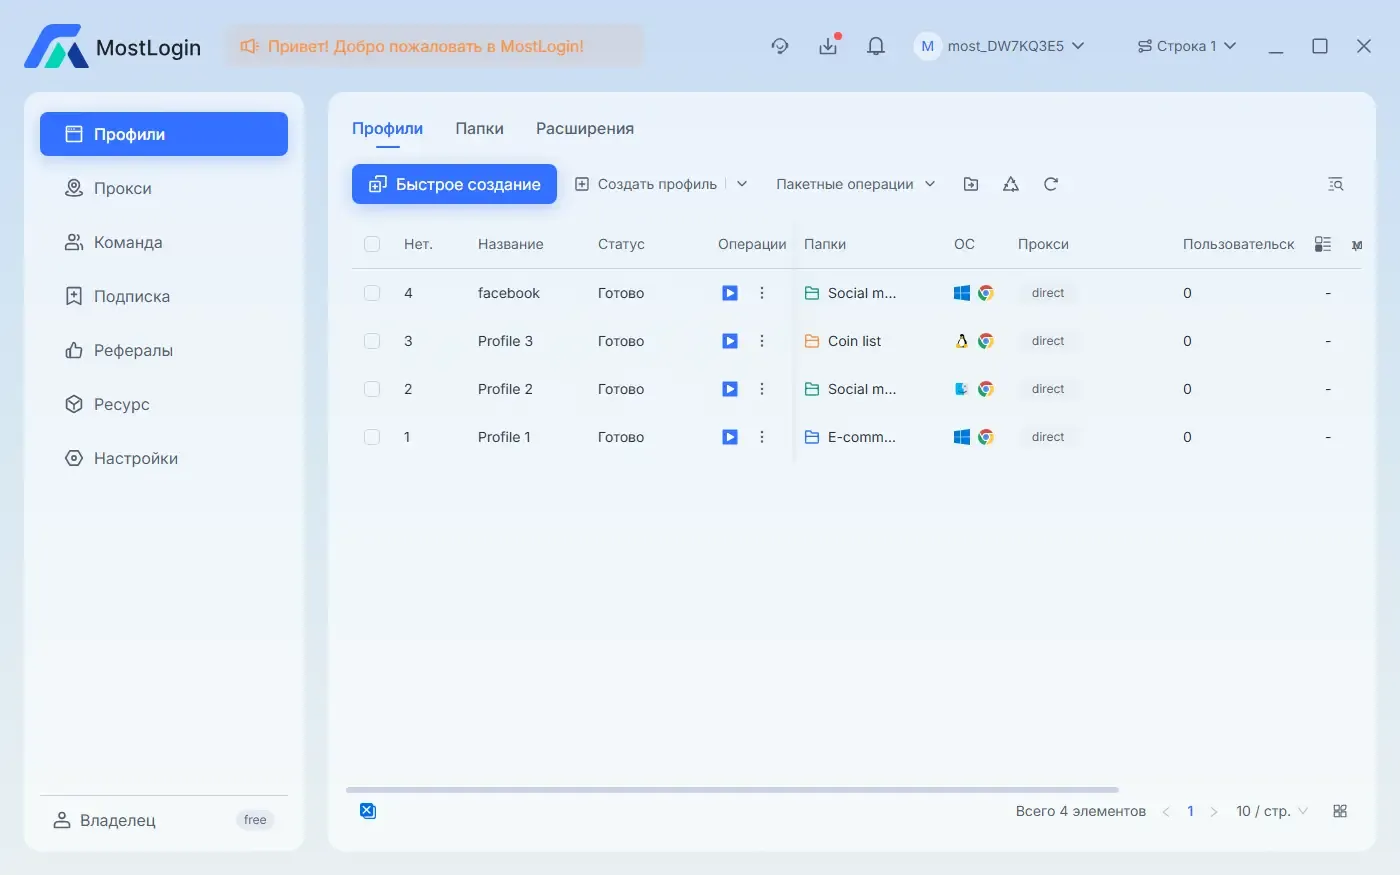
Task: Check the Profile 3 checkbox
Action: [372, 341]
